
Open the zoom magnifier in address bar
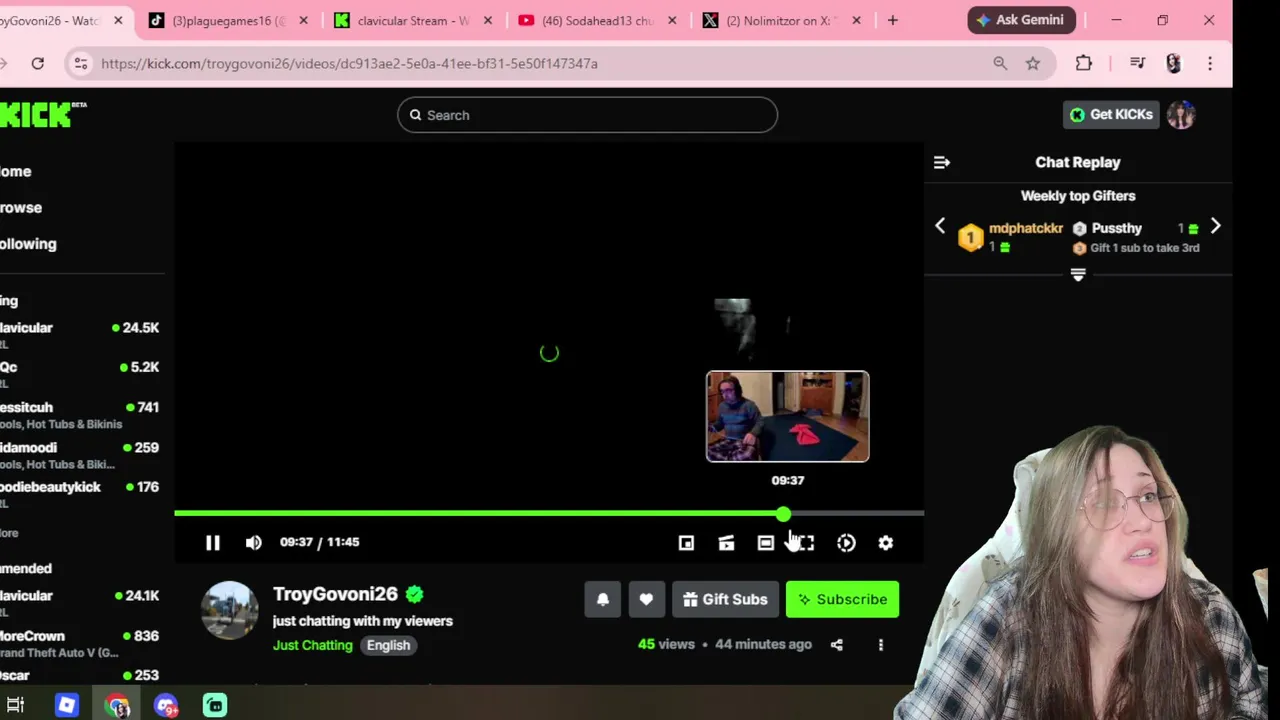pos(1000,63)
